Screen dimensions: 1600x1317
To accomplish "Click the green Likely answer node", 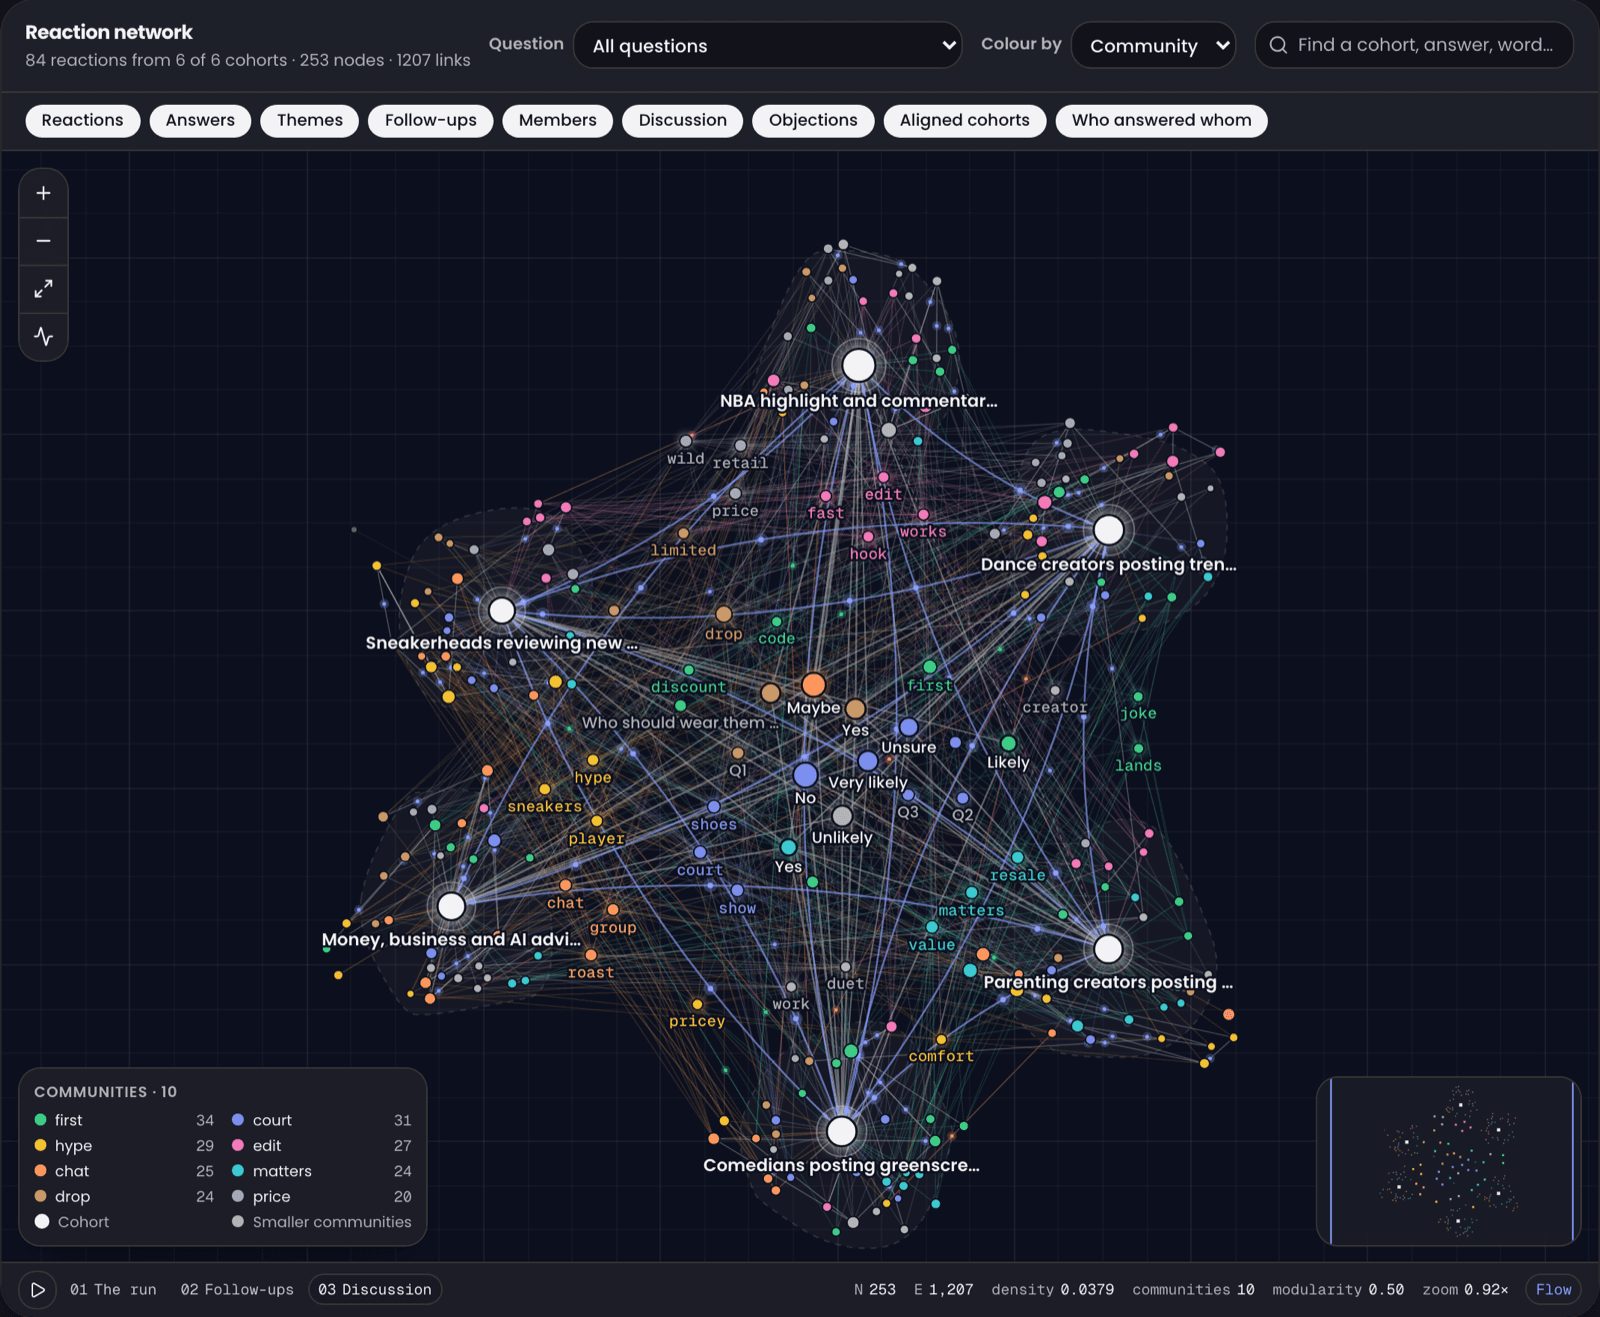I will (x=1008, y=743).
